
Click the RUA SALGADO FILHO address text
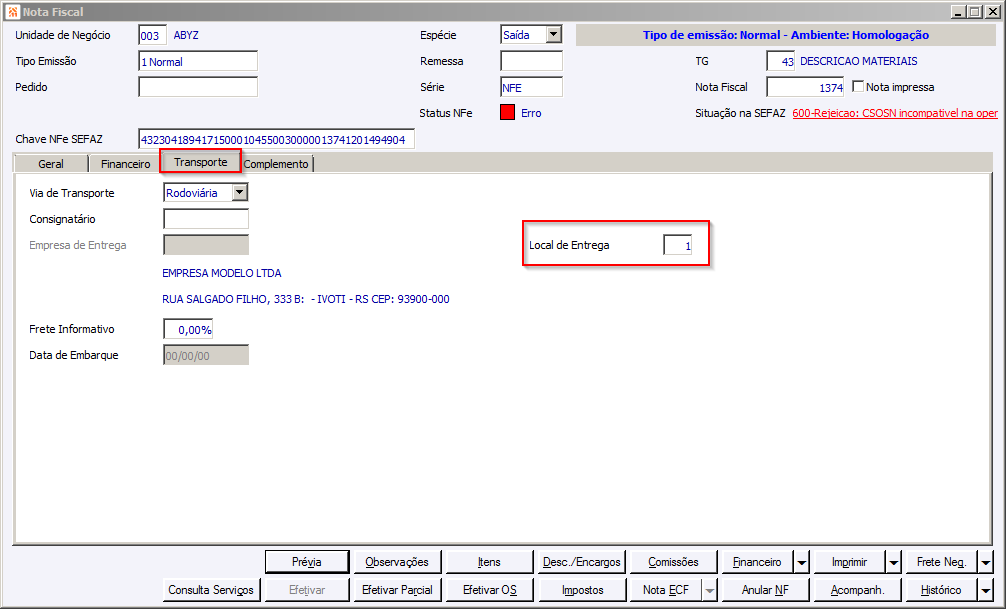pyautogui.click(x=305, y=299)
